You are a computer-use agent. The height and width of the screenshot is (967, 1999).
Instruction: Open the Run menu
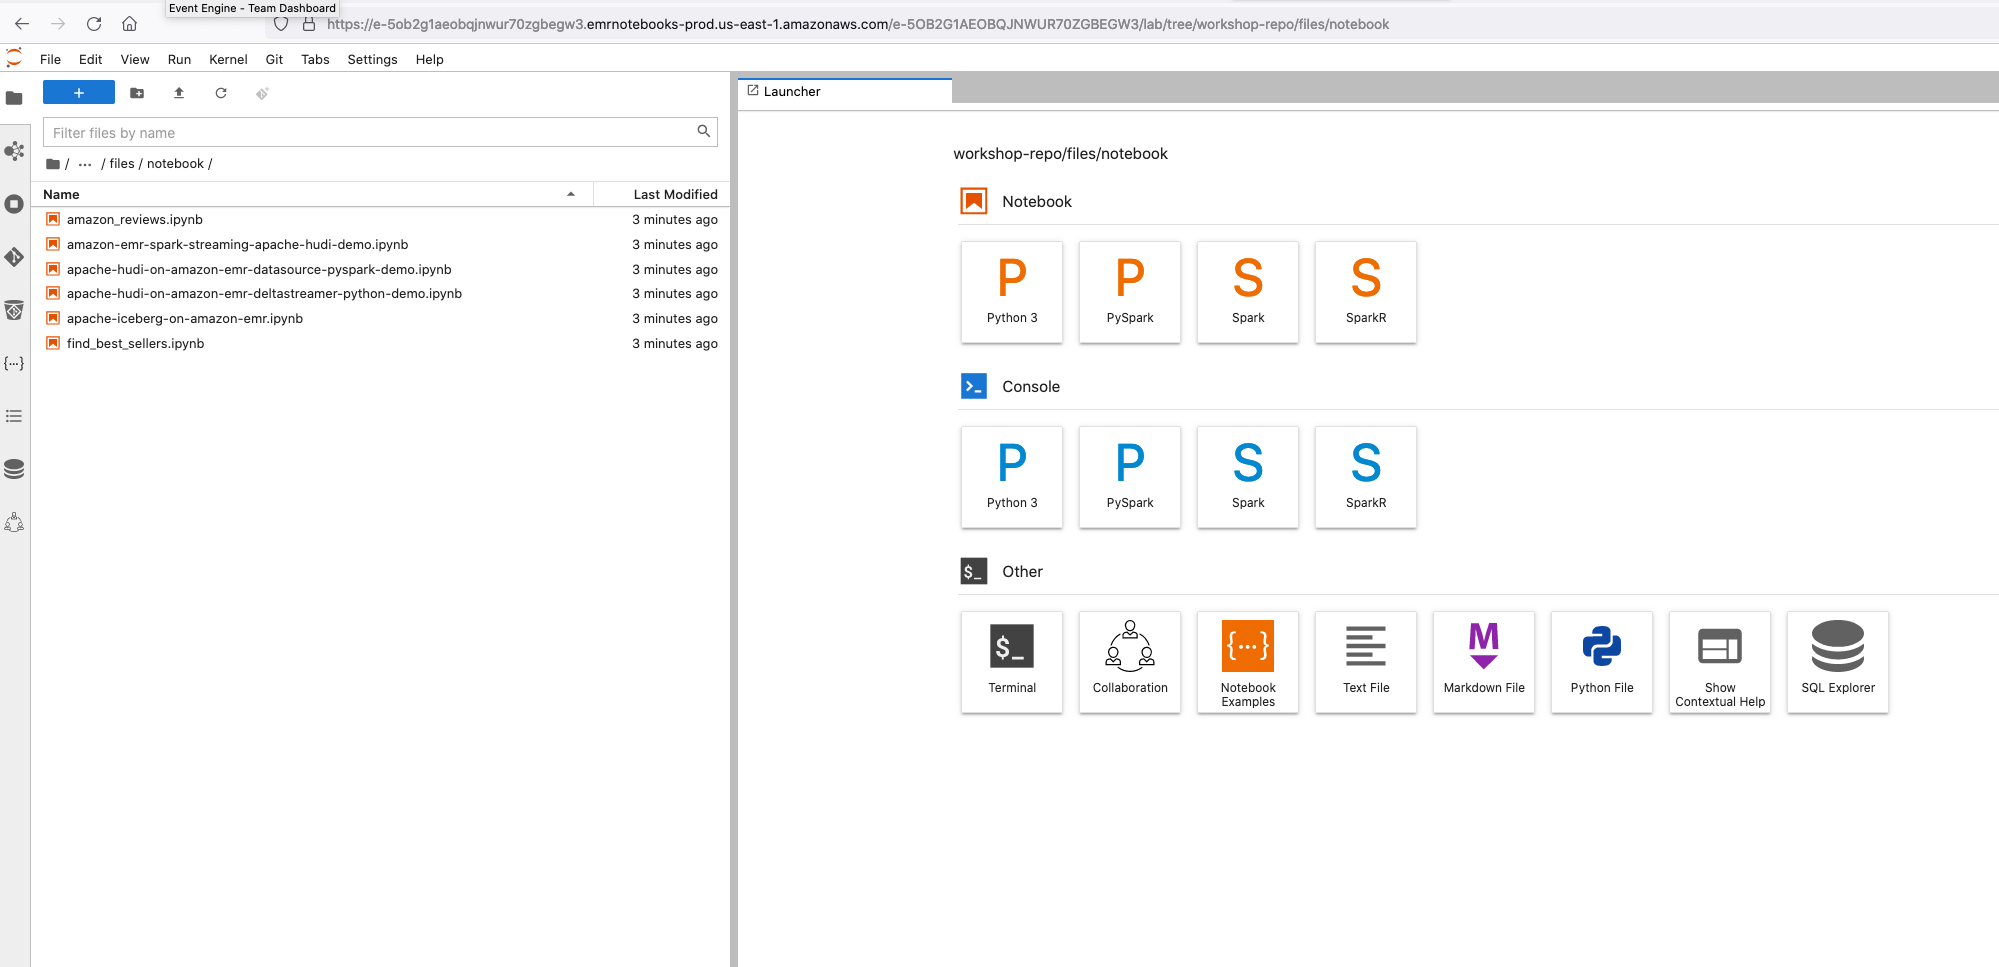coord(179,59)
